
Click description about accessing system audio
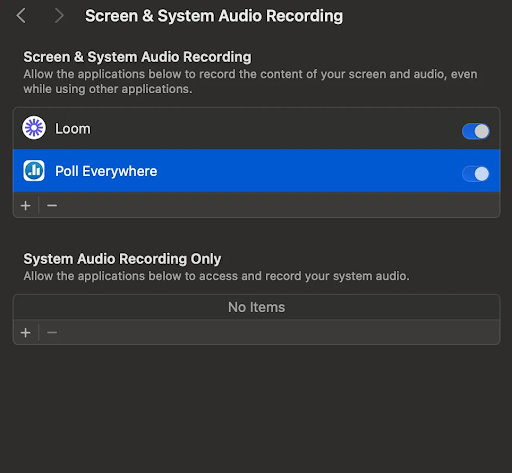(216, 276)
